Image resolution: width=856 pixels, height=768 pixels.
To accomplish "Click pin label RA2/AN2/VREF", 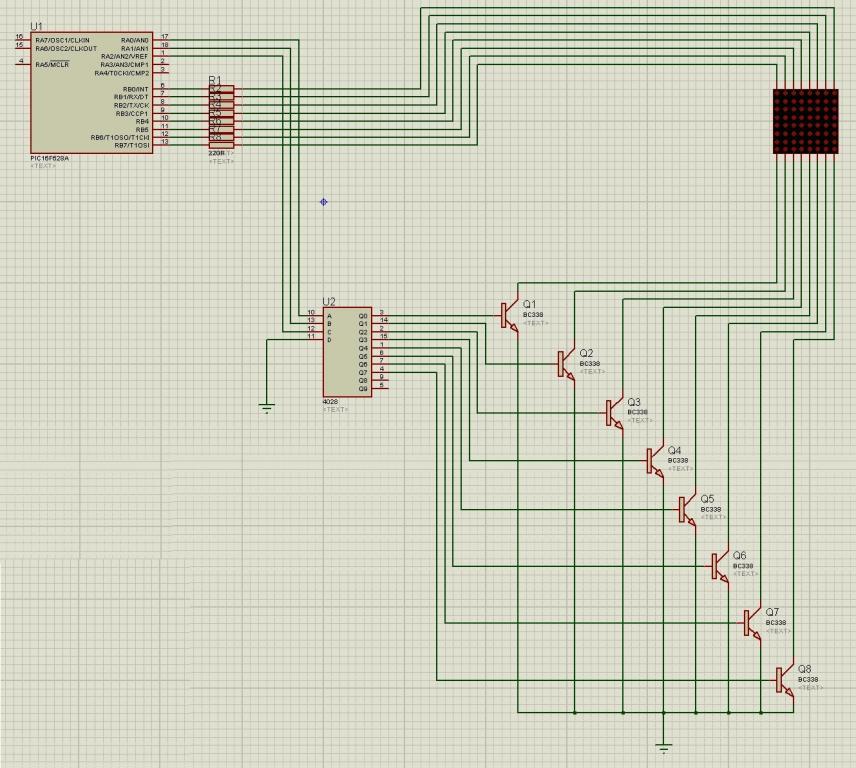I will click(124, 57).
